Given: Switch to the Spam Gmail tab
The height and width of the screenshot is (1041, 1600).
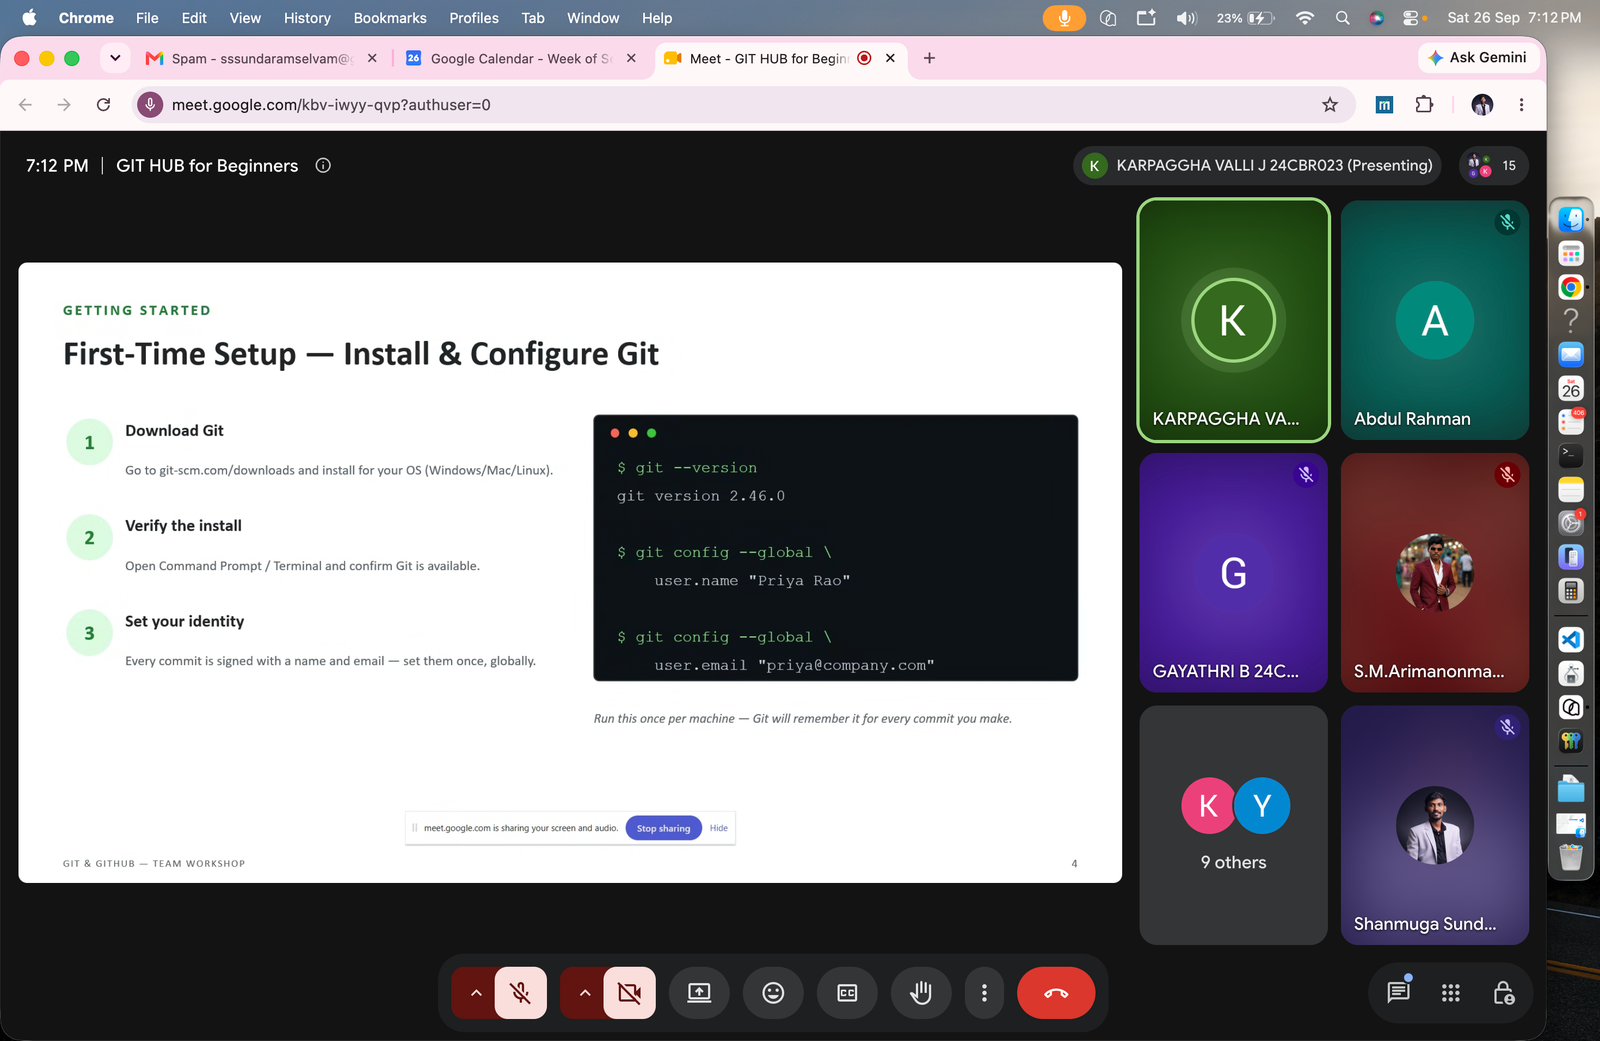Looking at the screenshot, I should 261,59.
